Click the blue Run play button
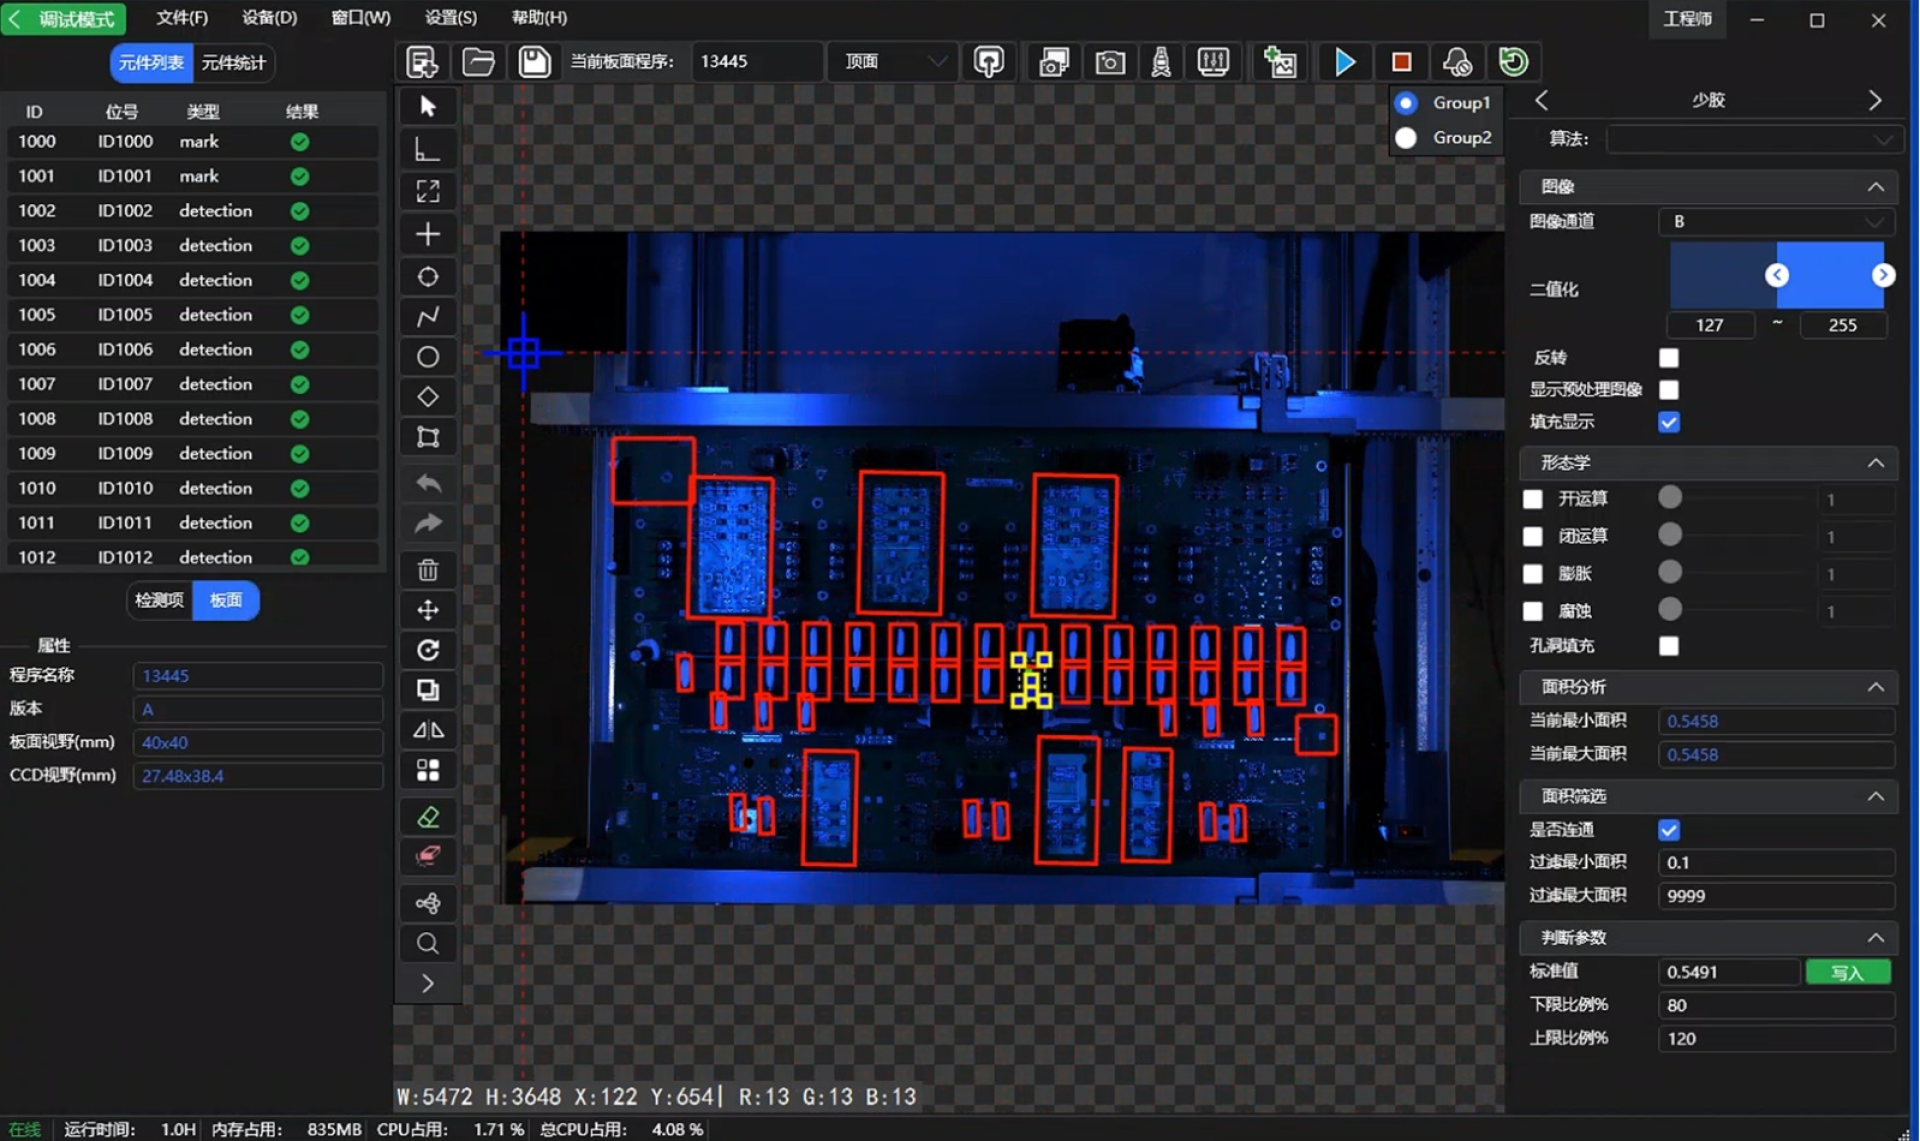Image resolution: width=1920 pixels, height=1141 pixels. (x=1345, y=62)
